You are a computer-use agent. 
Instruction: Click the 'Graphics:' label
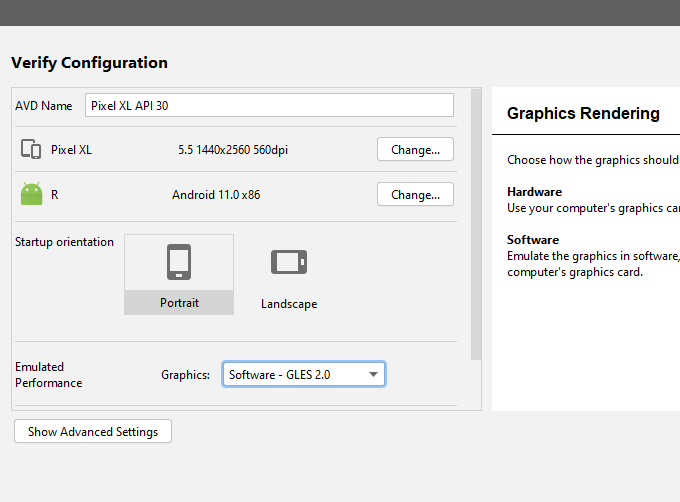[186, 375]
